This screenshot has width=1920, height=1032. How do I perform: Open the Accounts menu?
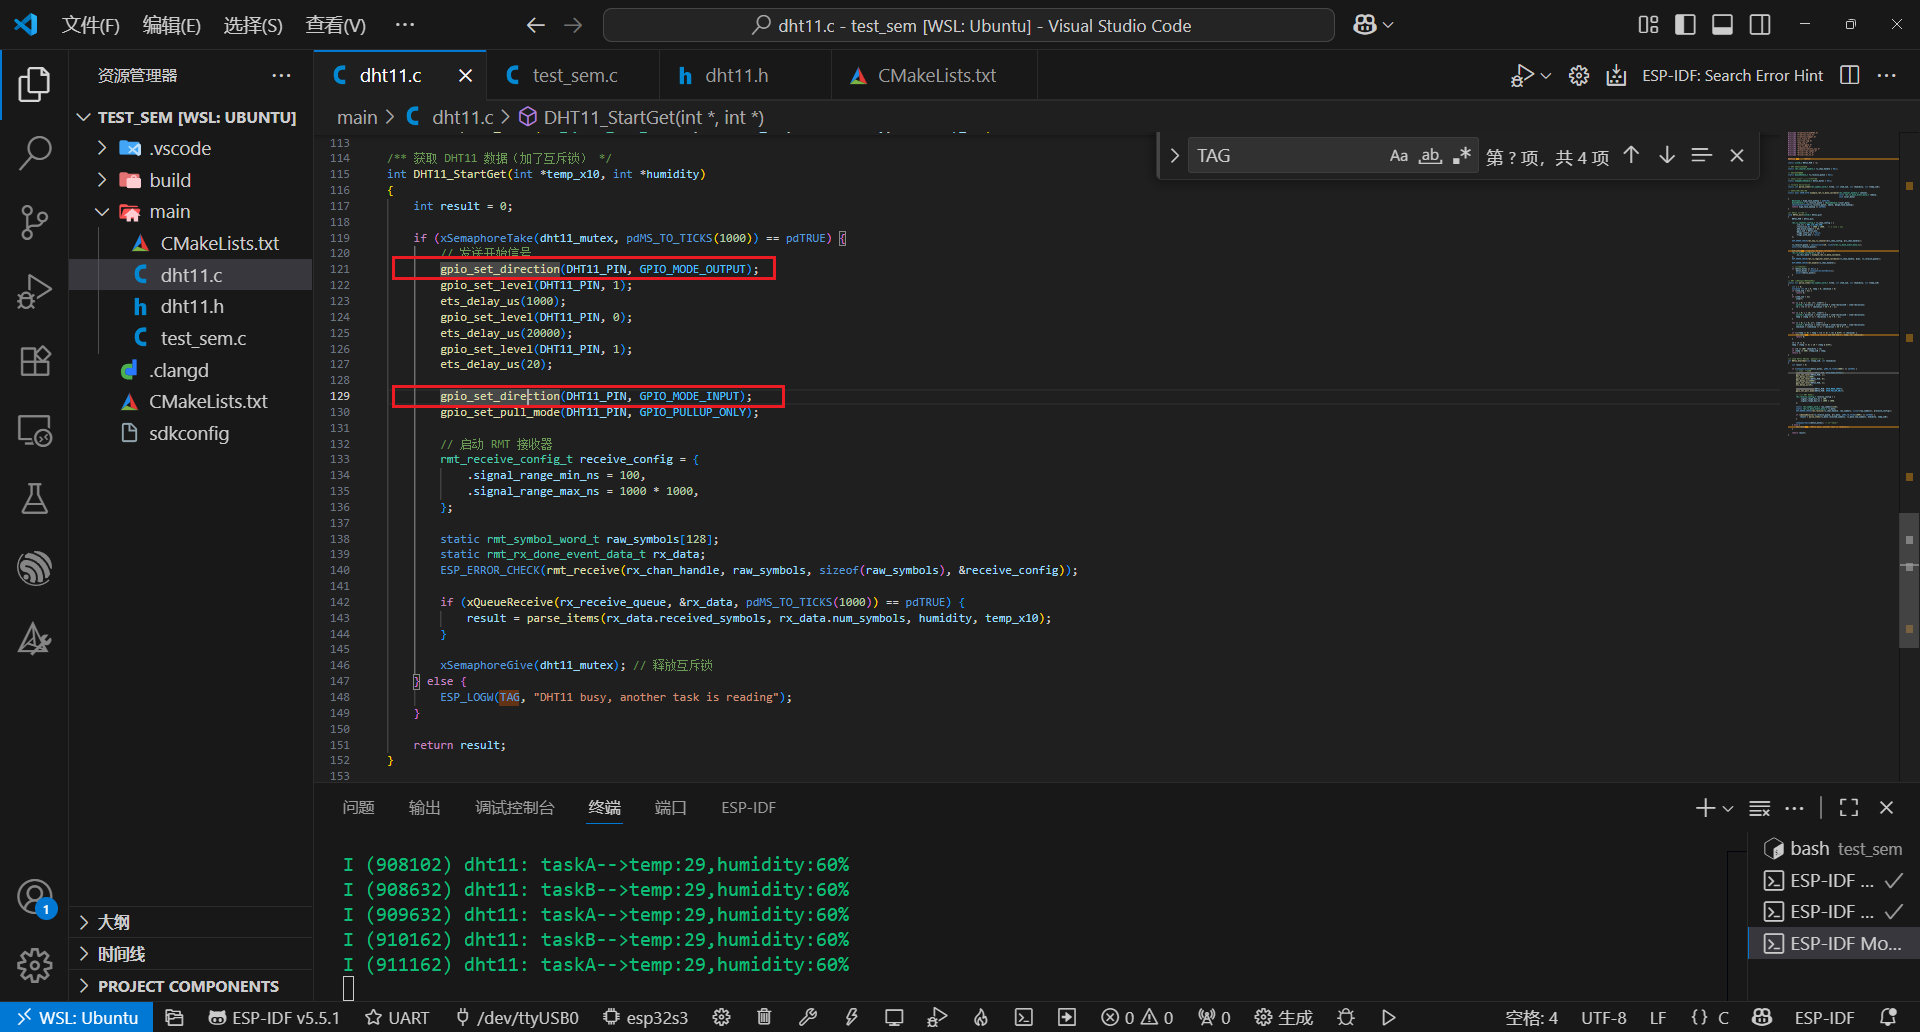tap(34, 897)
